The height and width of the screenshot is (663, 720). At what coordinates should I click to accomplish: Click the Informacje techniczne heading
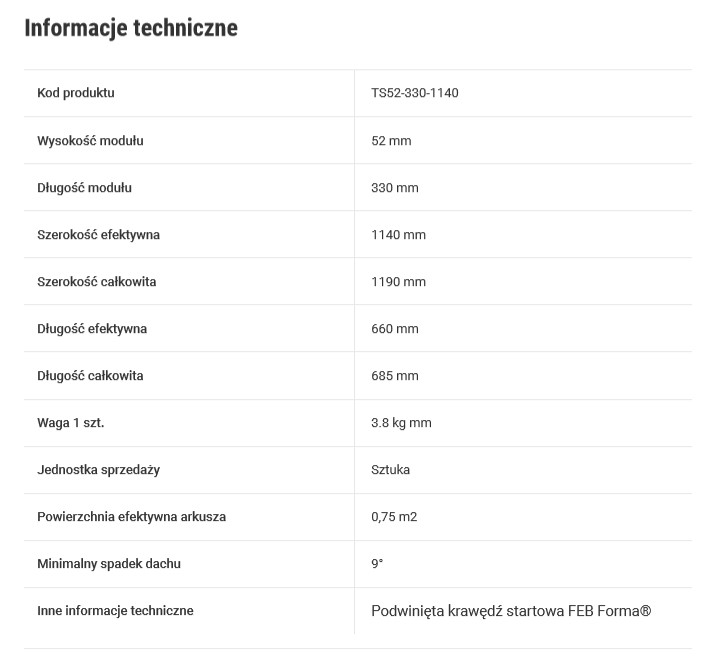(131, 28)
